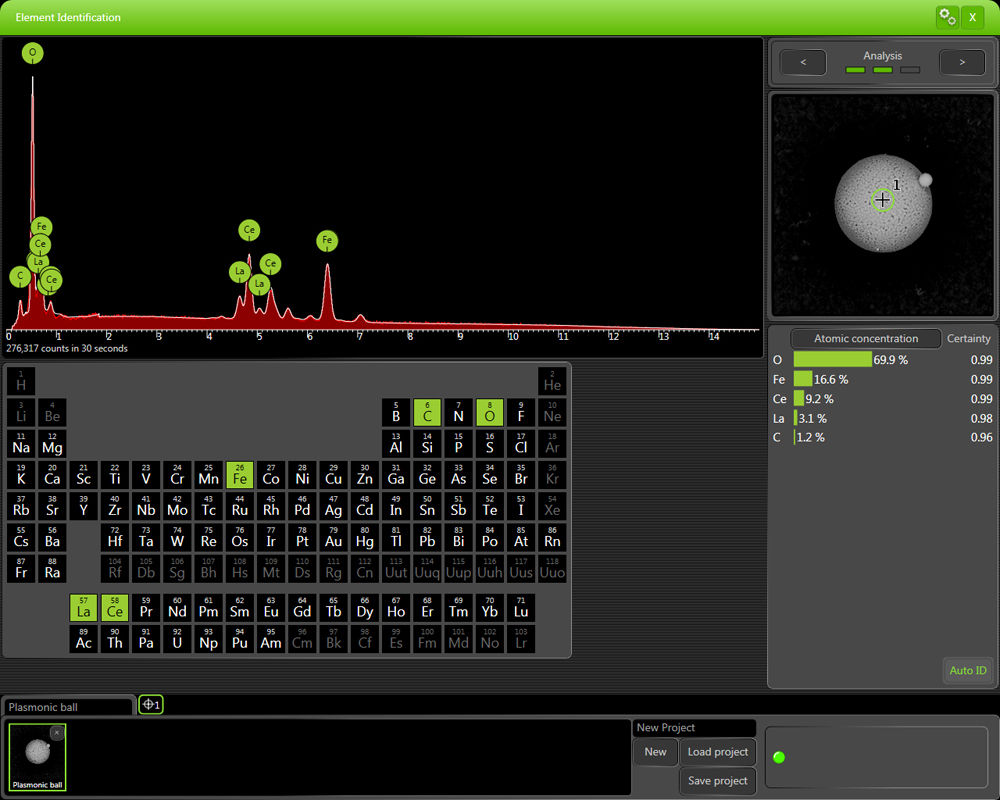Select Zinc (Zn) element tile
The height and width of the screenshot is (800, 1000).
point(365,475)
